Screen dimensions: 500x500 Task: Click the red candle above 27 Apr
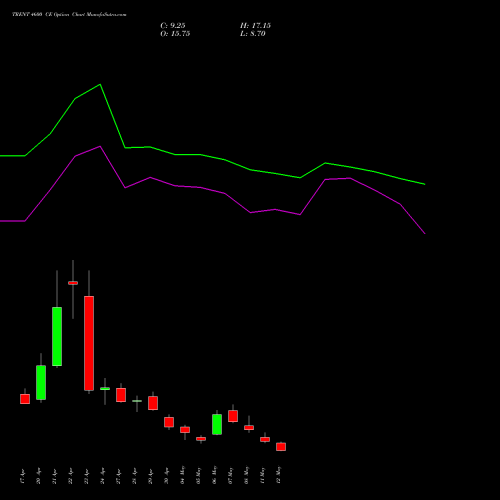pyautogui.click(x=121, y=395)
